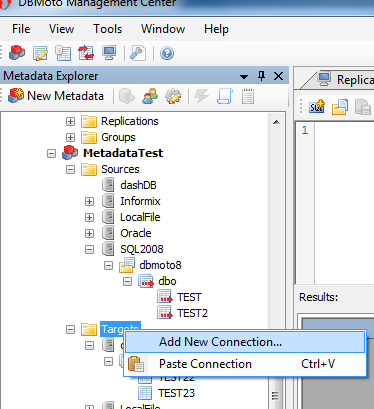Screen dimensions: 374x409
Task: Click the new SQL query icon
Action: (317, 106)
